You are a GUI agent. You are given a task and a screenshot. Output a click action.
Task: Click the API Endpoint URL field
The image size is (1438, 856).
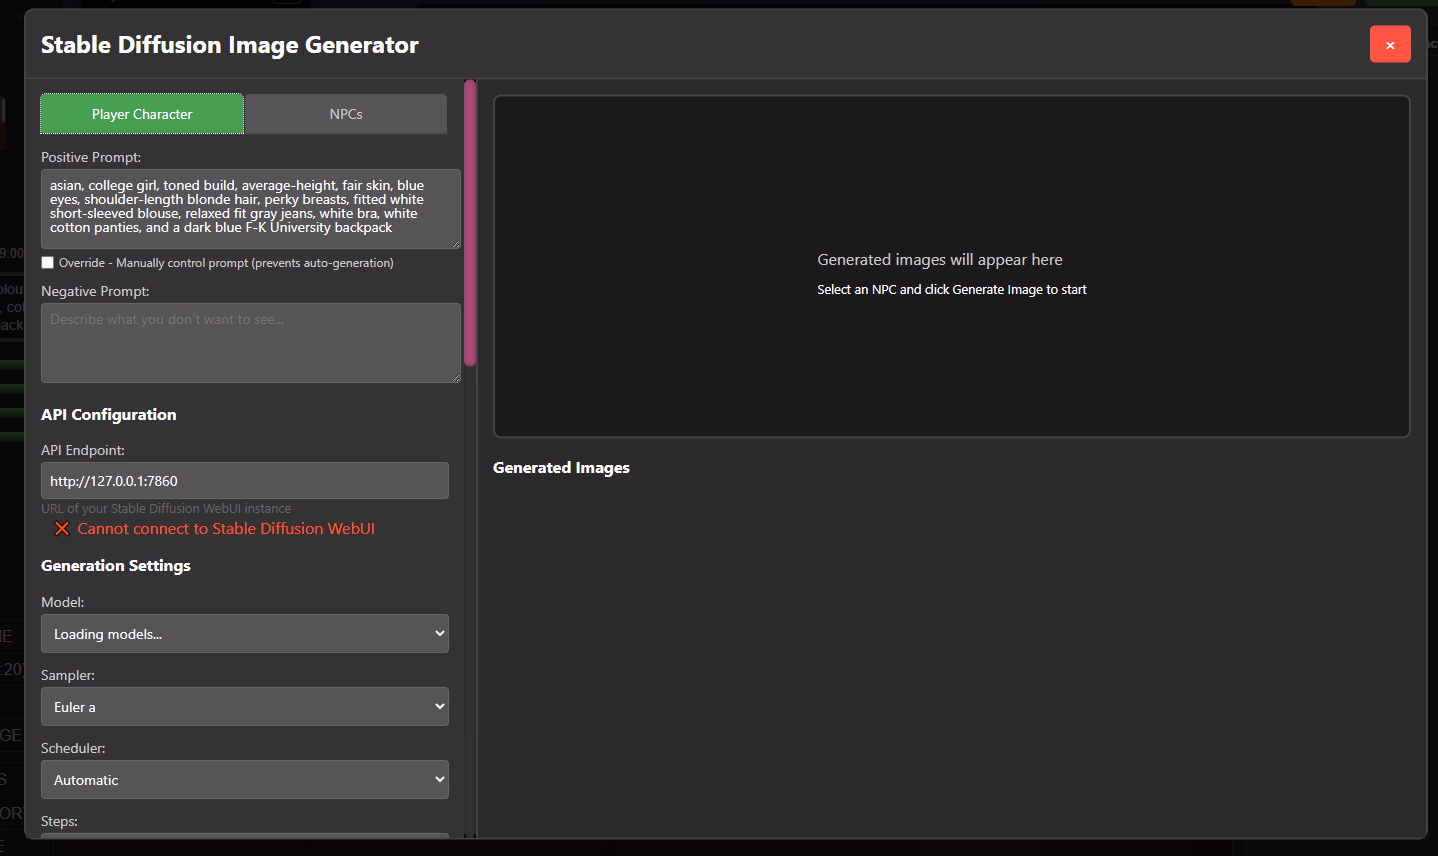click(245, 481)
